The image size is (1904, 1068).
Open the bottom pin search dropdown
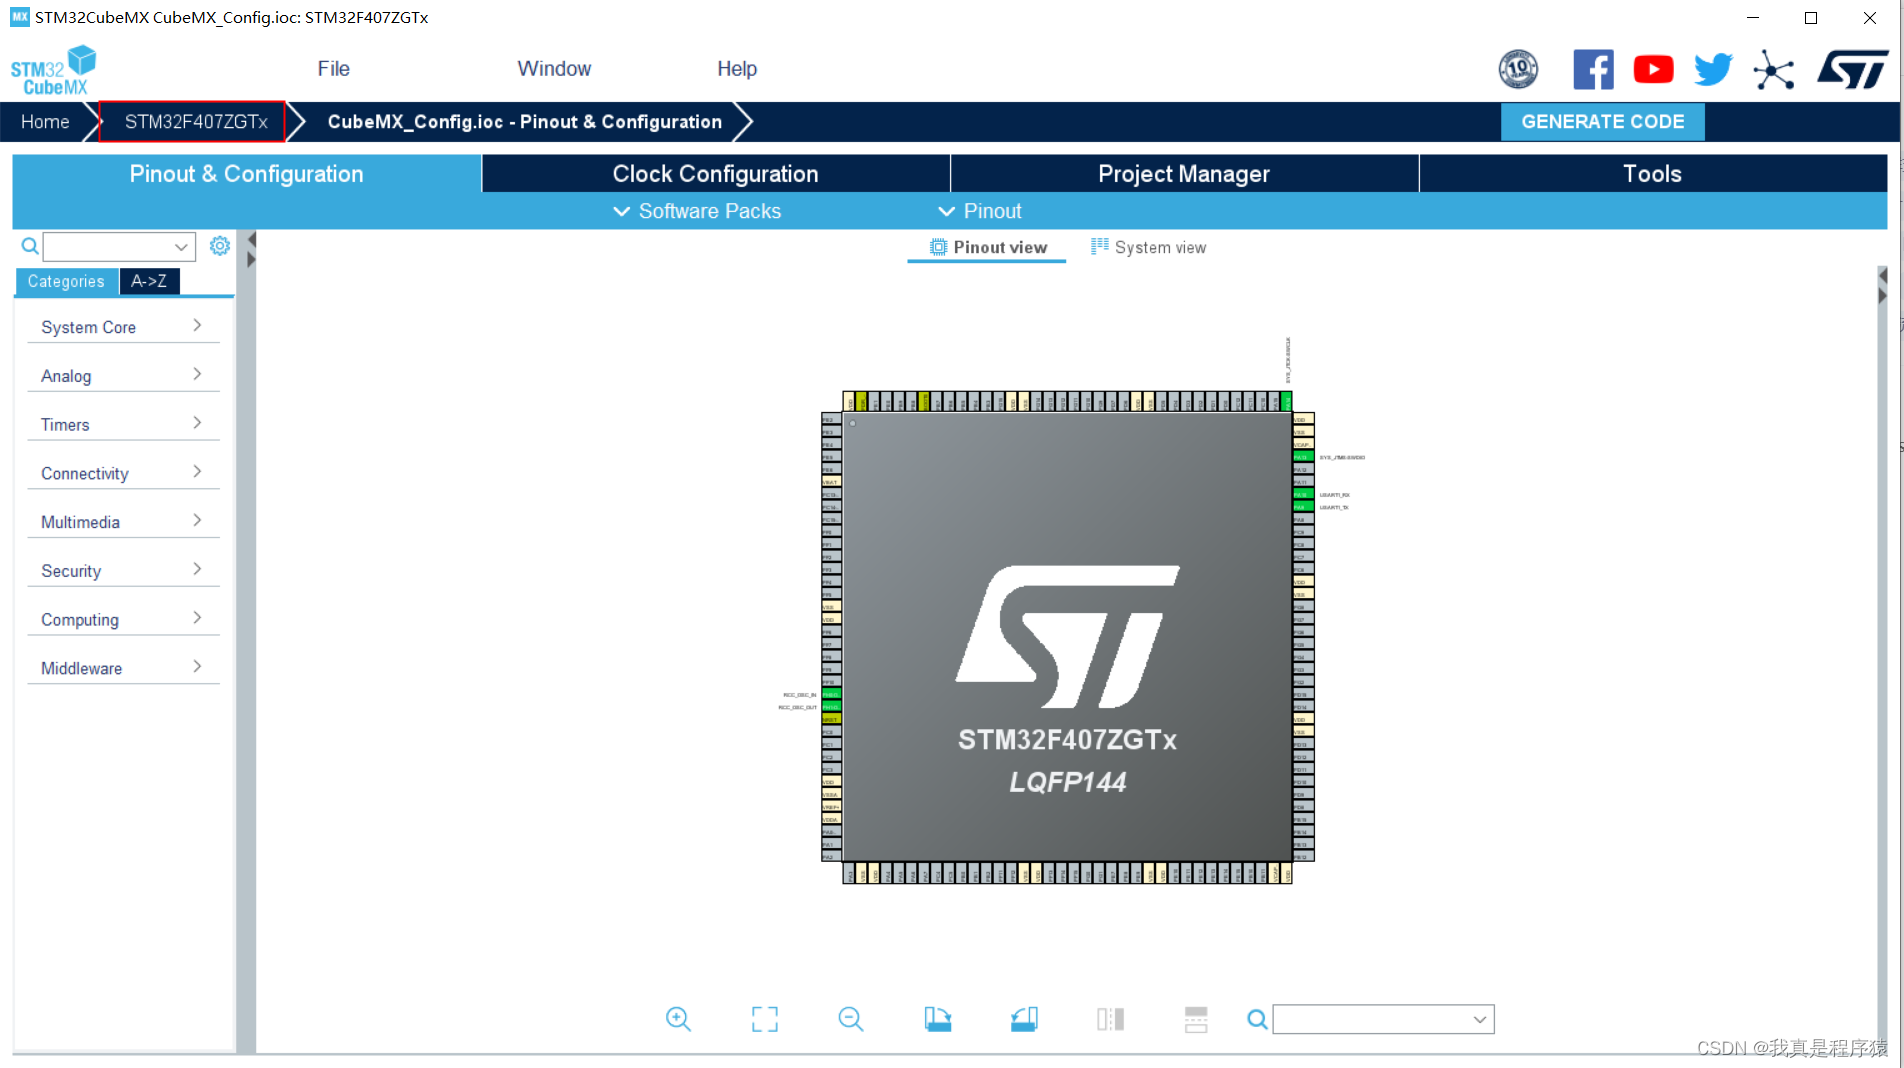coord(1479,1019)
